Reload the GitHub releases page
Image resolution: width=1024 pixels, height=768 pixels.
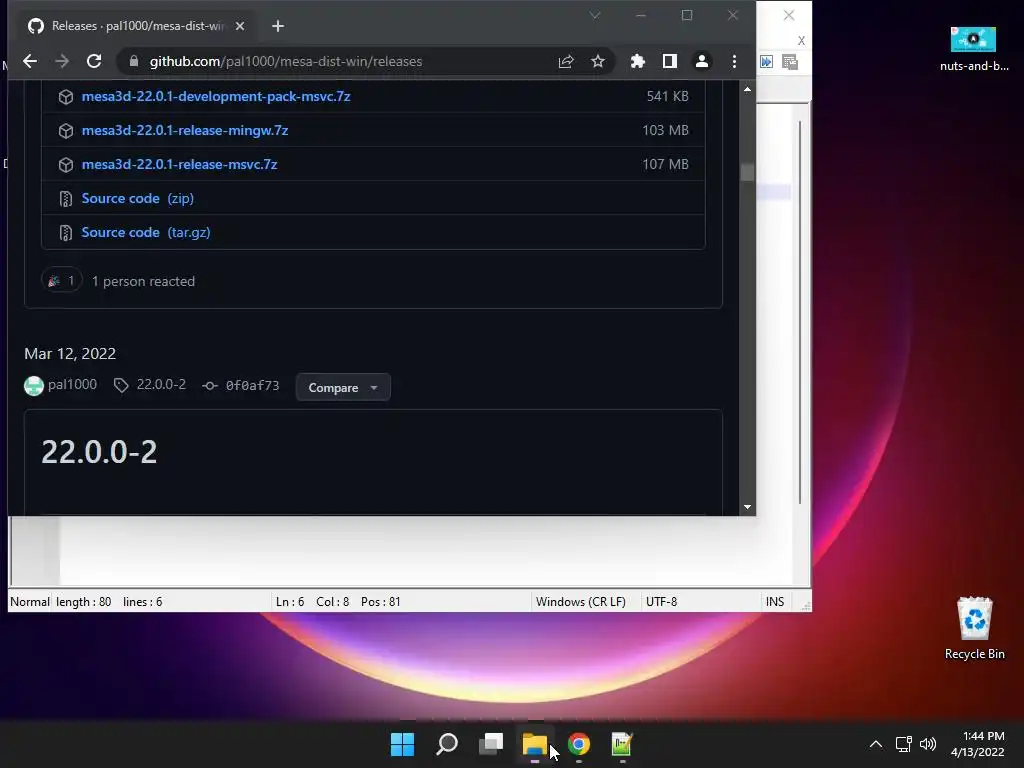[94, 61]
